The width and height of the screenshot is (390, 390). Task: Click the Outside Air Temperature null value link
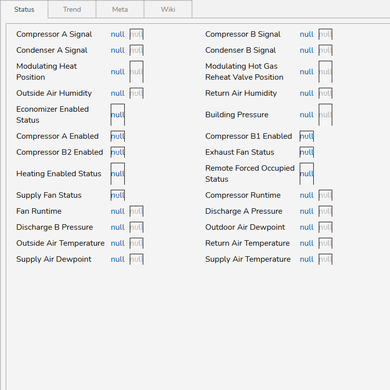pyautogui.click(x=118, y=243)
